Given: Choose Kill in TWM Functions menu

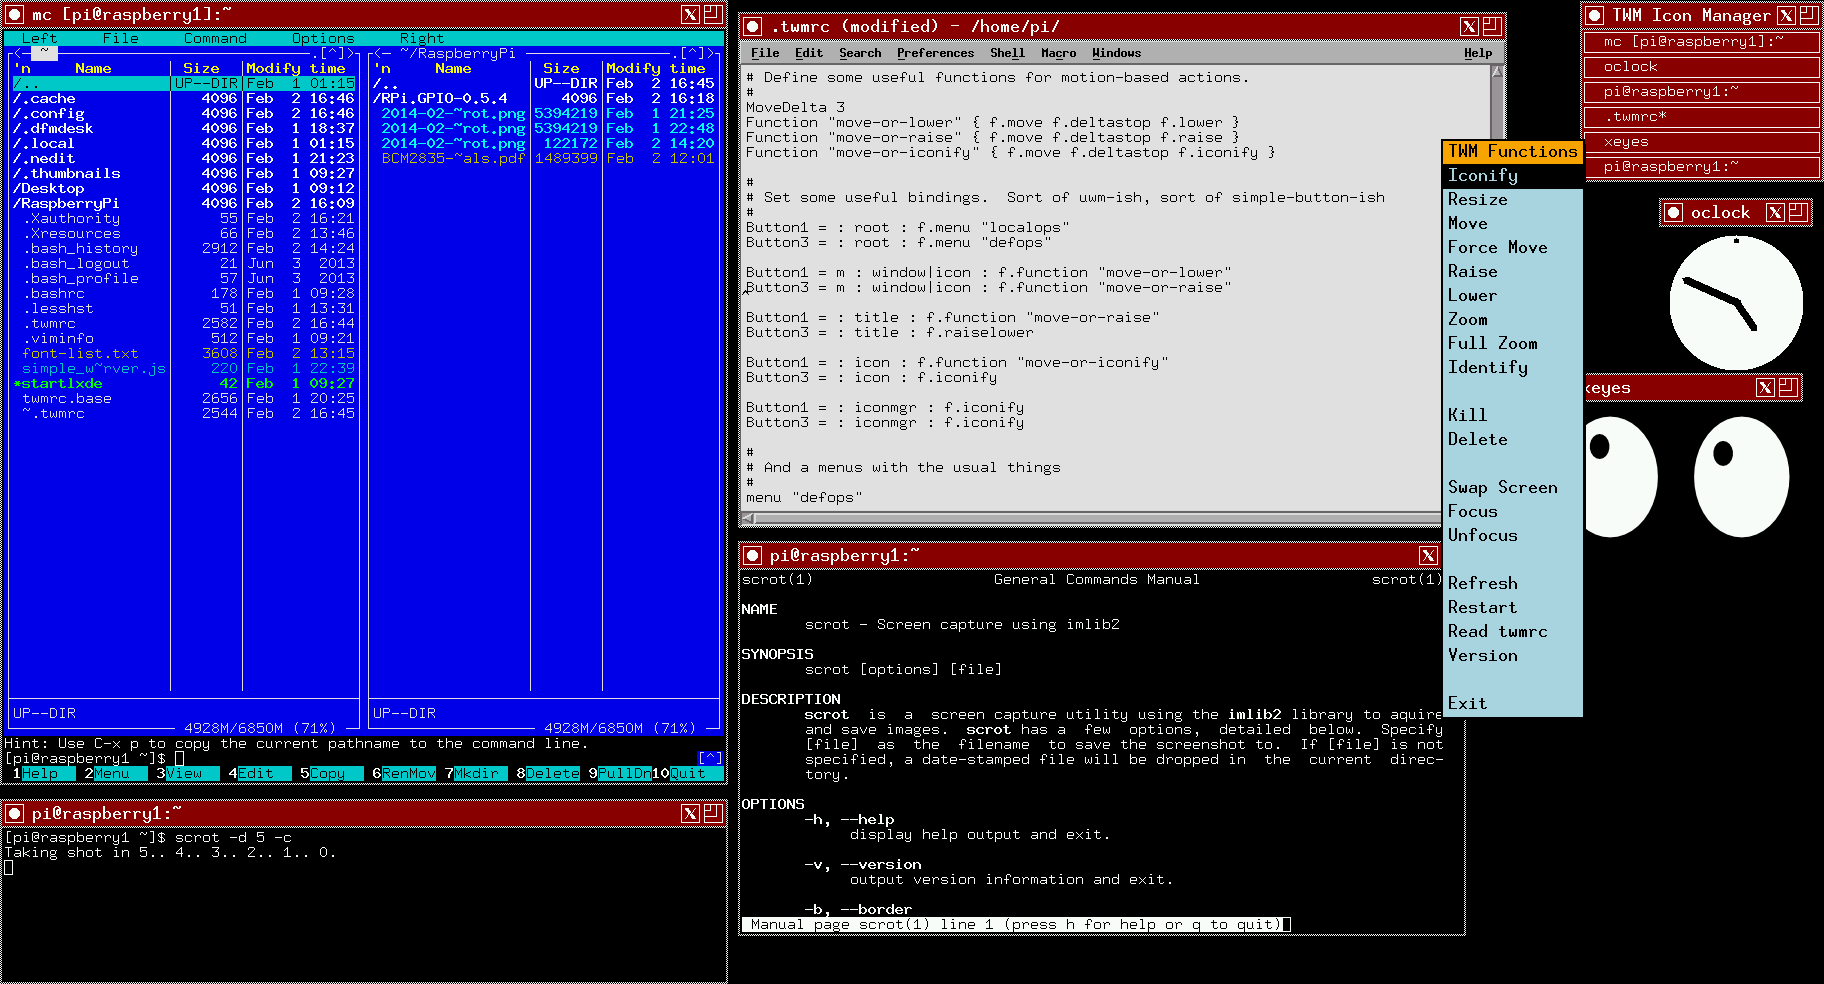Looking at the screenshot, I should pos(1512,415).
